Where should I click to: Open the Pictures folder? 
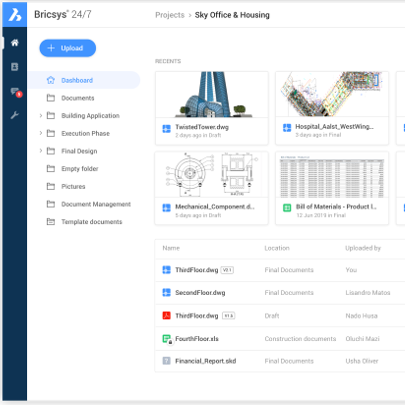[73, 186]
